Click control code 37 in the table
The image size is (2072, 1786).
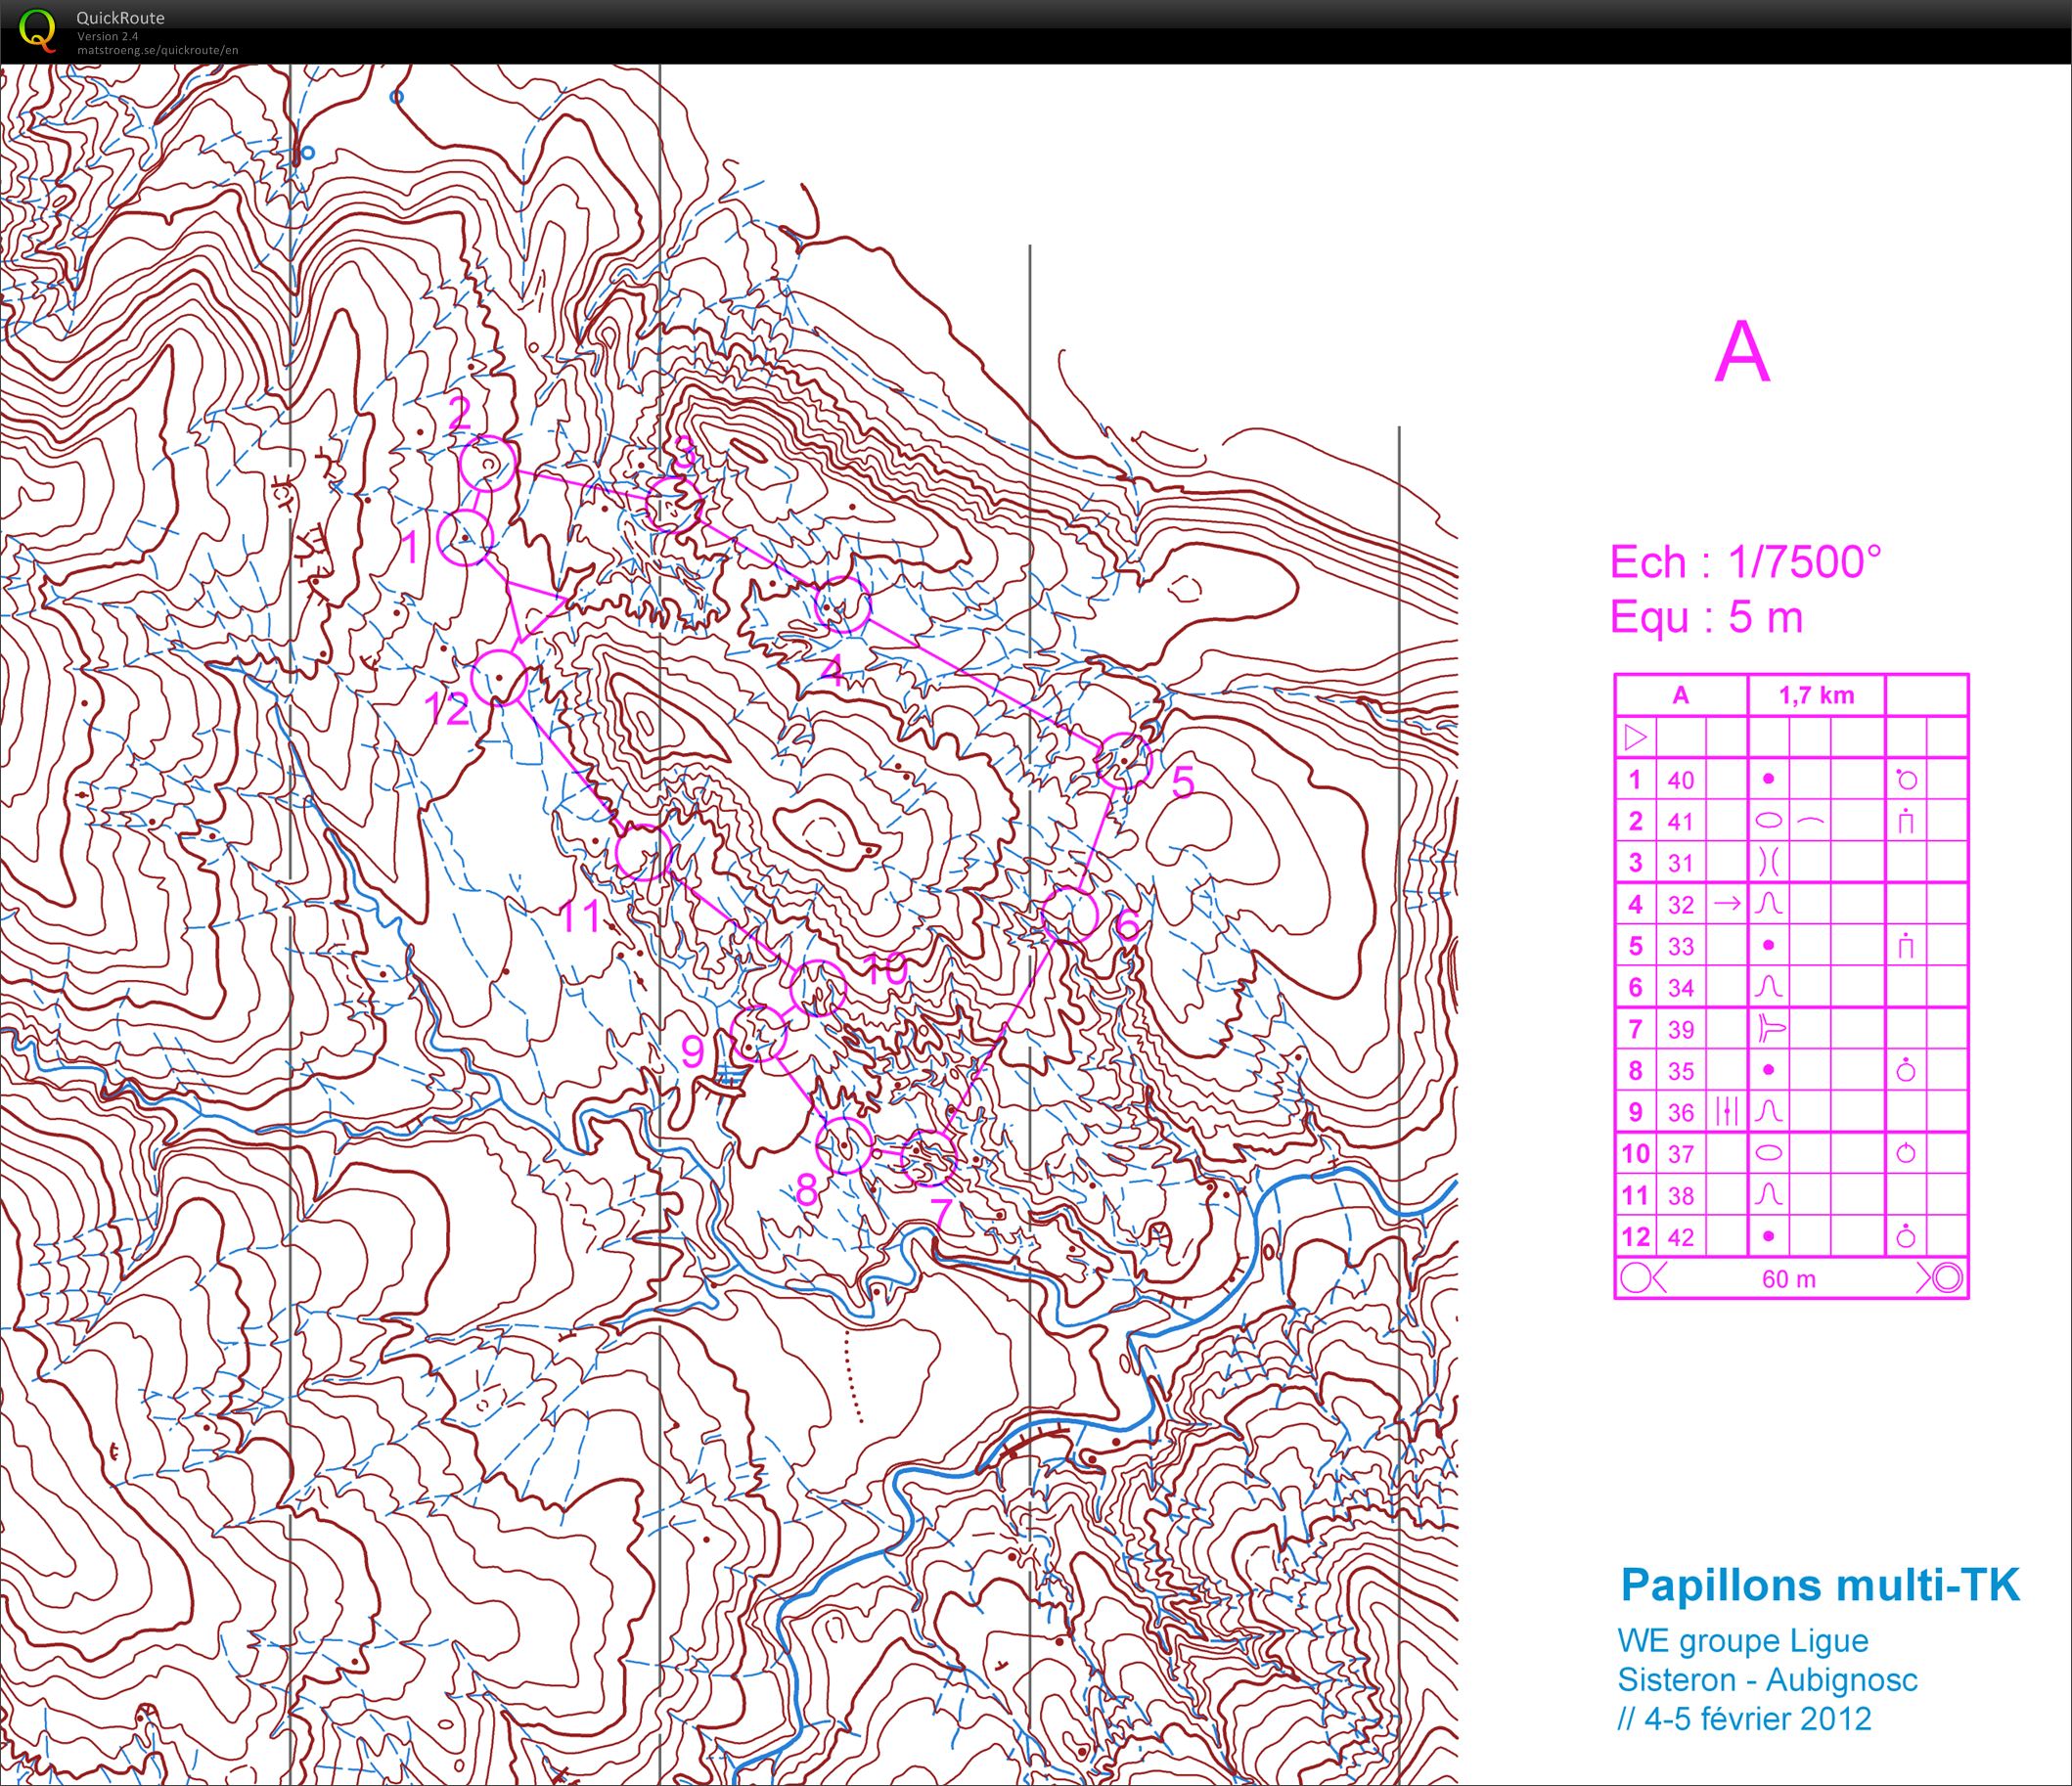click(1681, 1154)
